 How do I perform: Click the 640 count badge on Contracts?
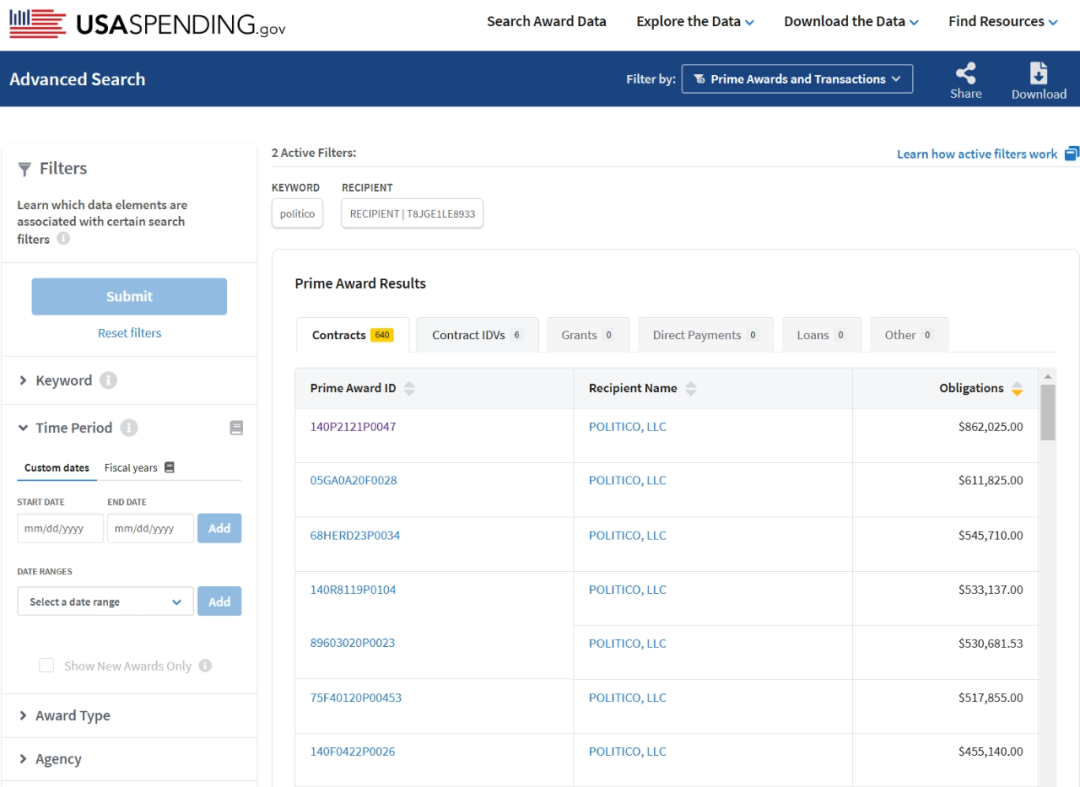coord(382,335)
